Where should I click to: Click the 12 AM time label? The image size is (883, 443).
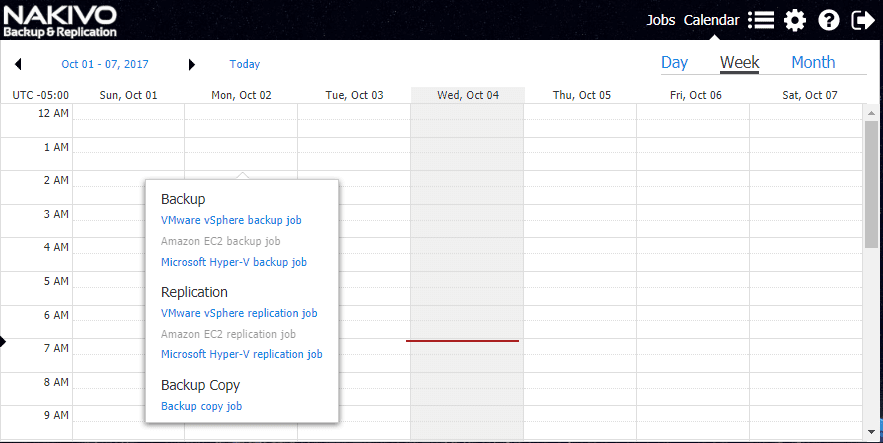pos(53,113)
